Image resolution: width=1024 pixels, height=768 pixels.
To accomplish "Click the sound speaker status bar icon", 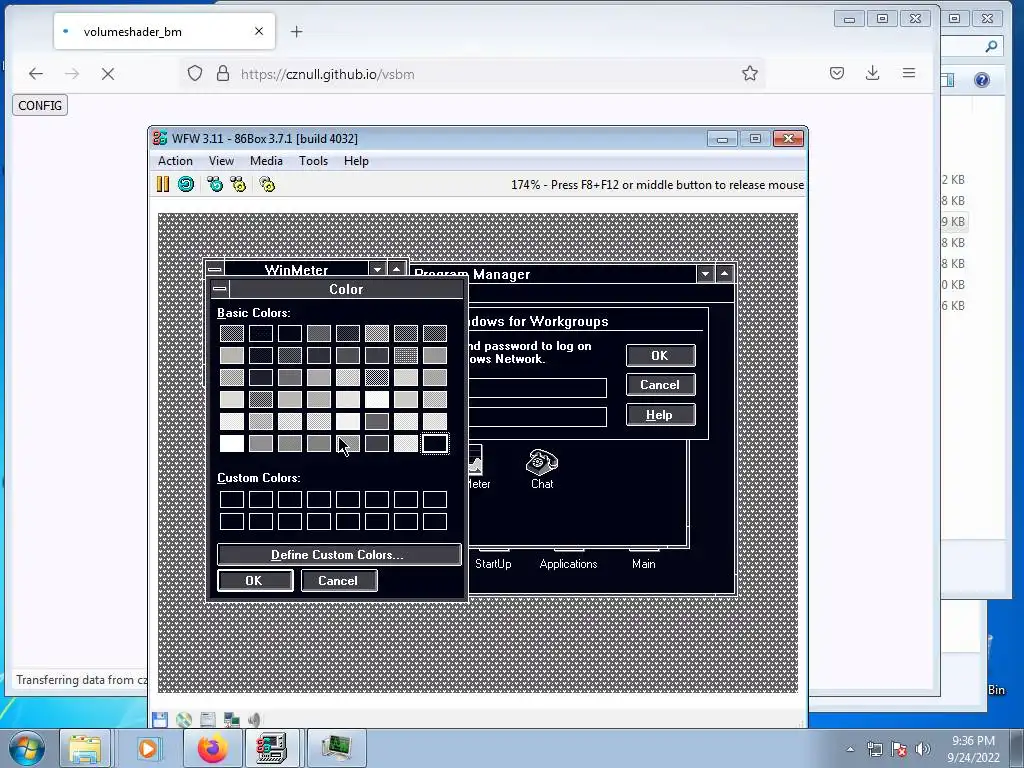I will click(x=255, y=720).
